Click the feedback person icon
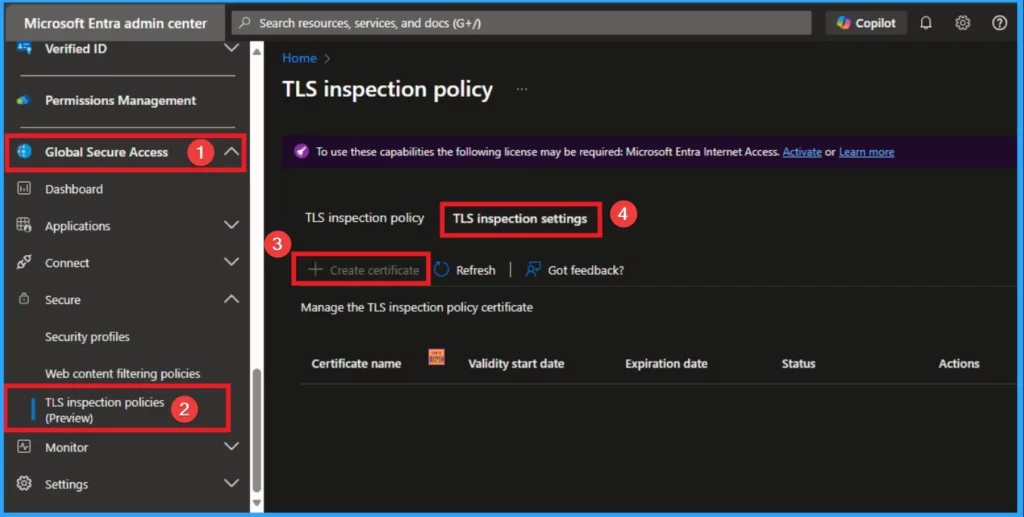 tap(533, 270)
